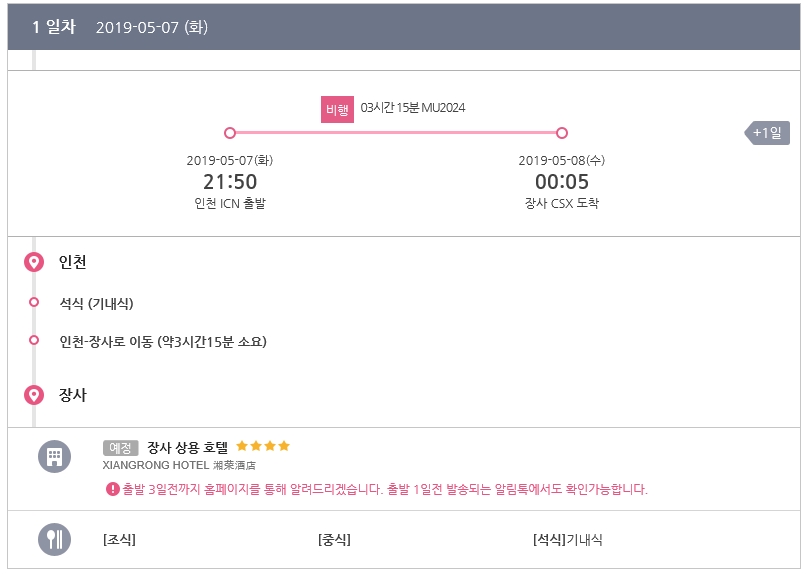Click the hotel building icon
Image resolution: width=810 pixels, height=579 pixels.
(54, 457)
